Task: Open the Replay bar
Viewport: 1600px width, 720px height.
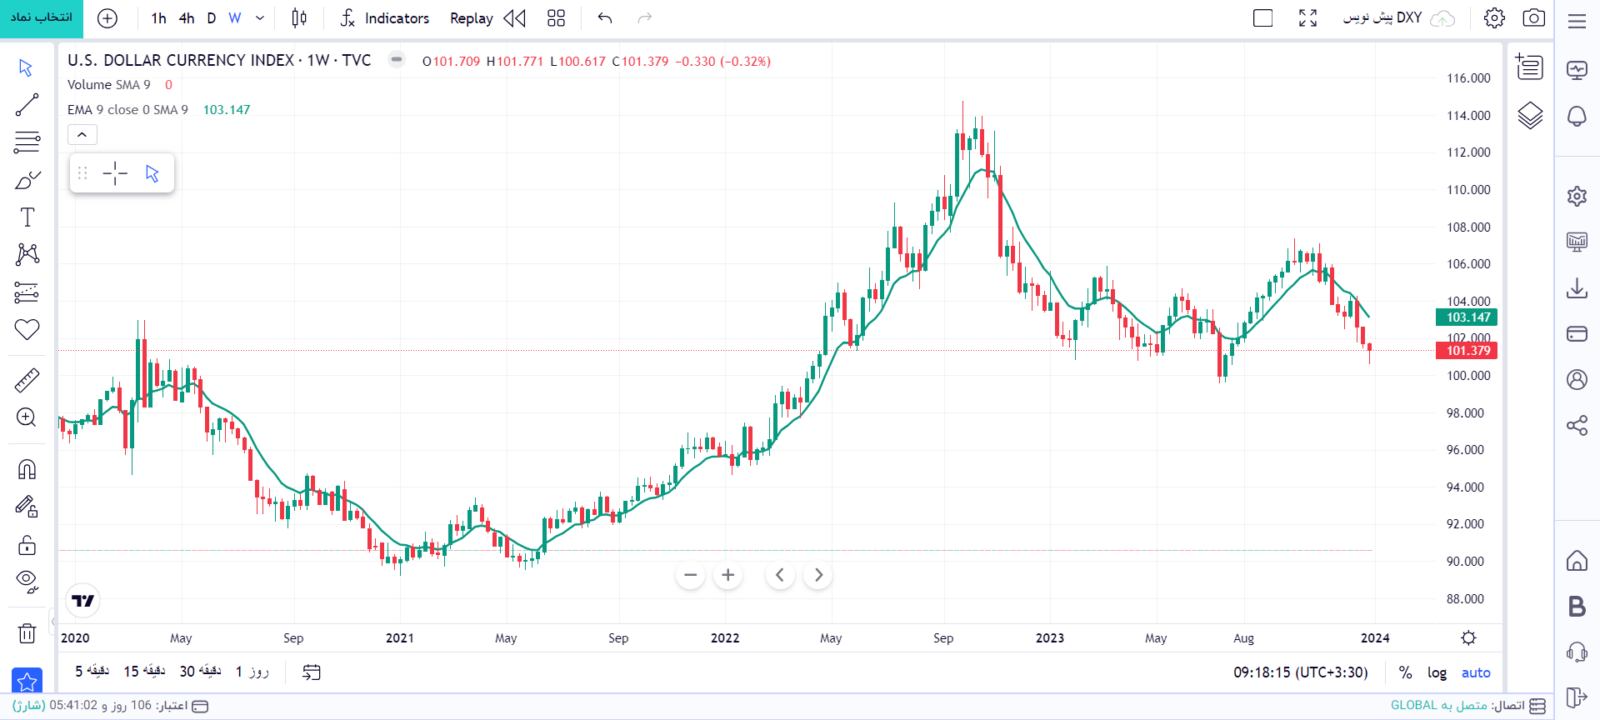Action: 487,18
